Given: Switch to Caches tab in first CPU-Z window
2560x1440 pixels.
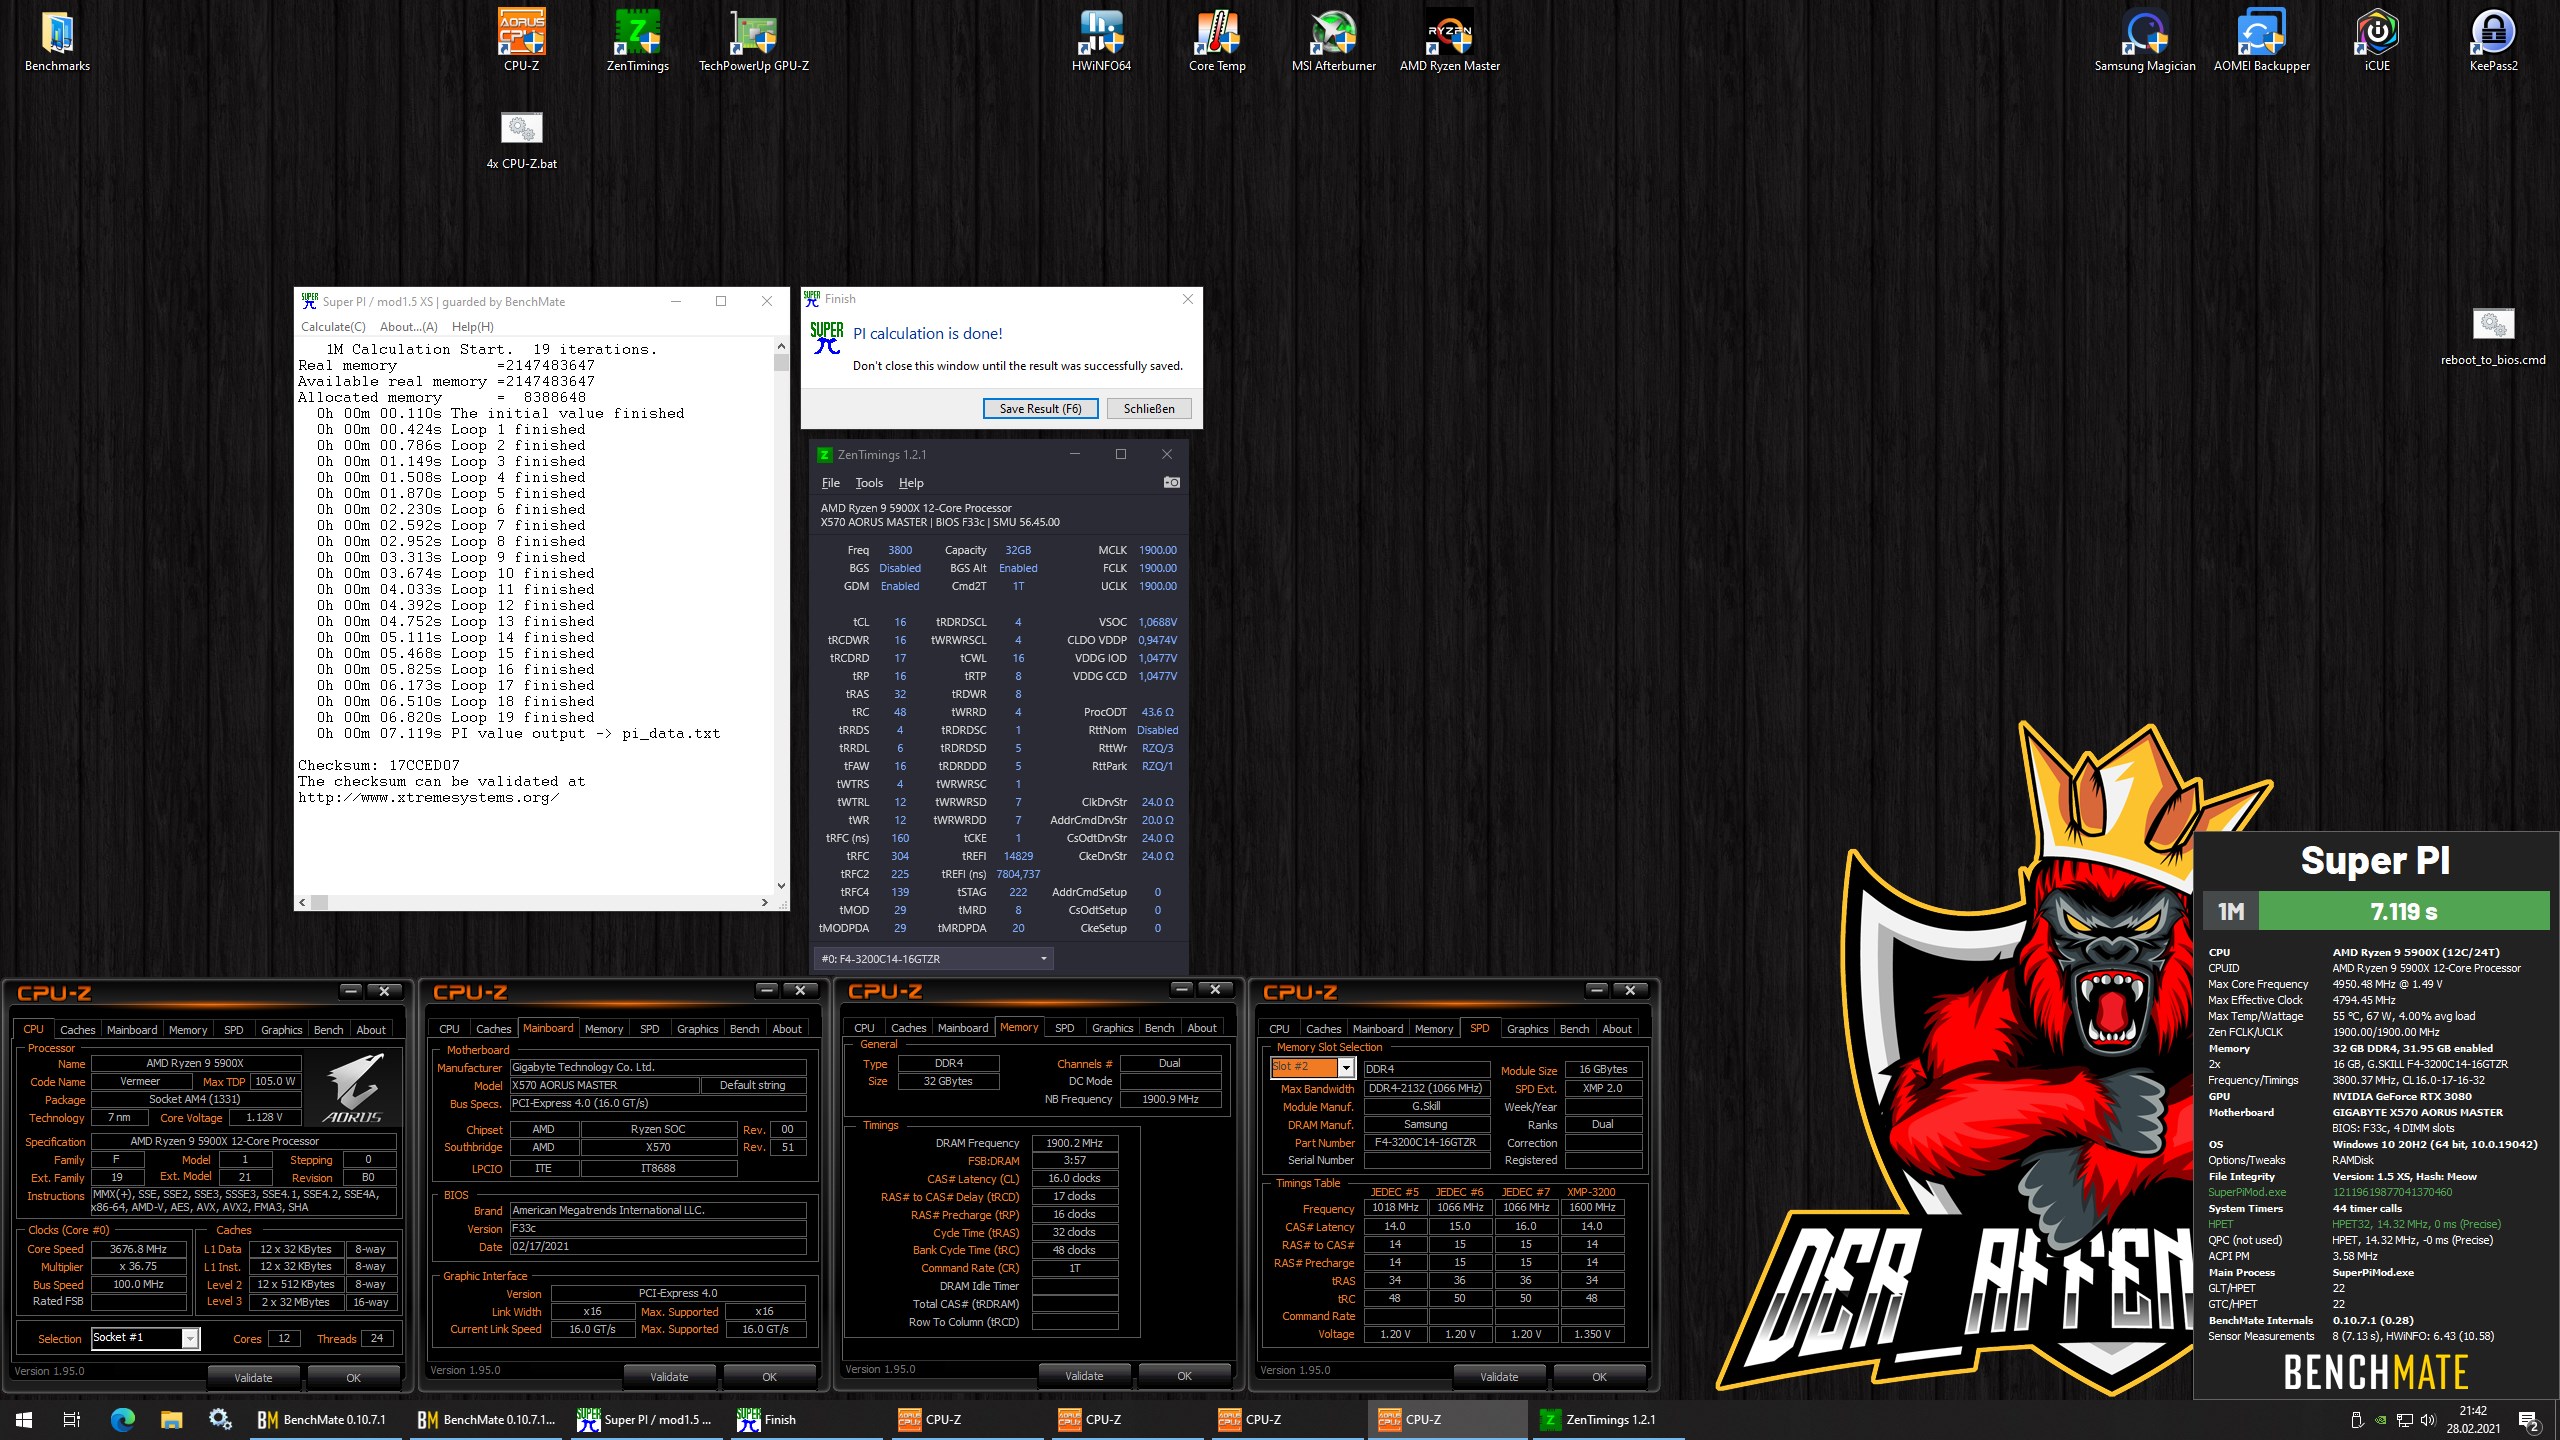Looking at the screenshot, I should click(77, 1029).
